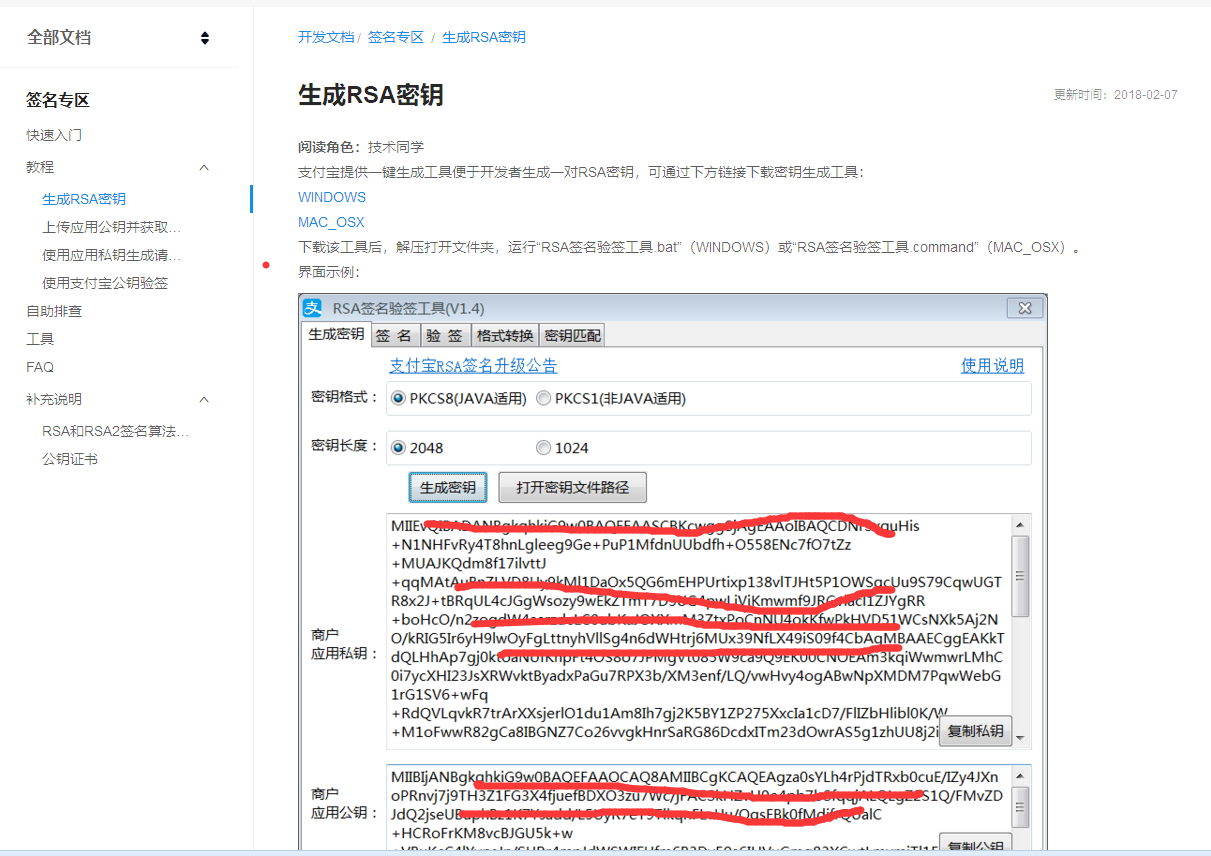This screenshot has width=1211, height=856.
Task: Click 开发文档 breadcrumb link
Action: click(x=326, y=37)
